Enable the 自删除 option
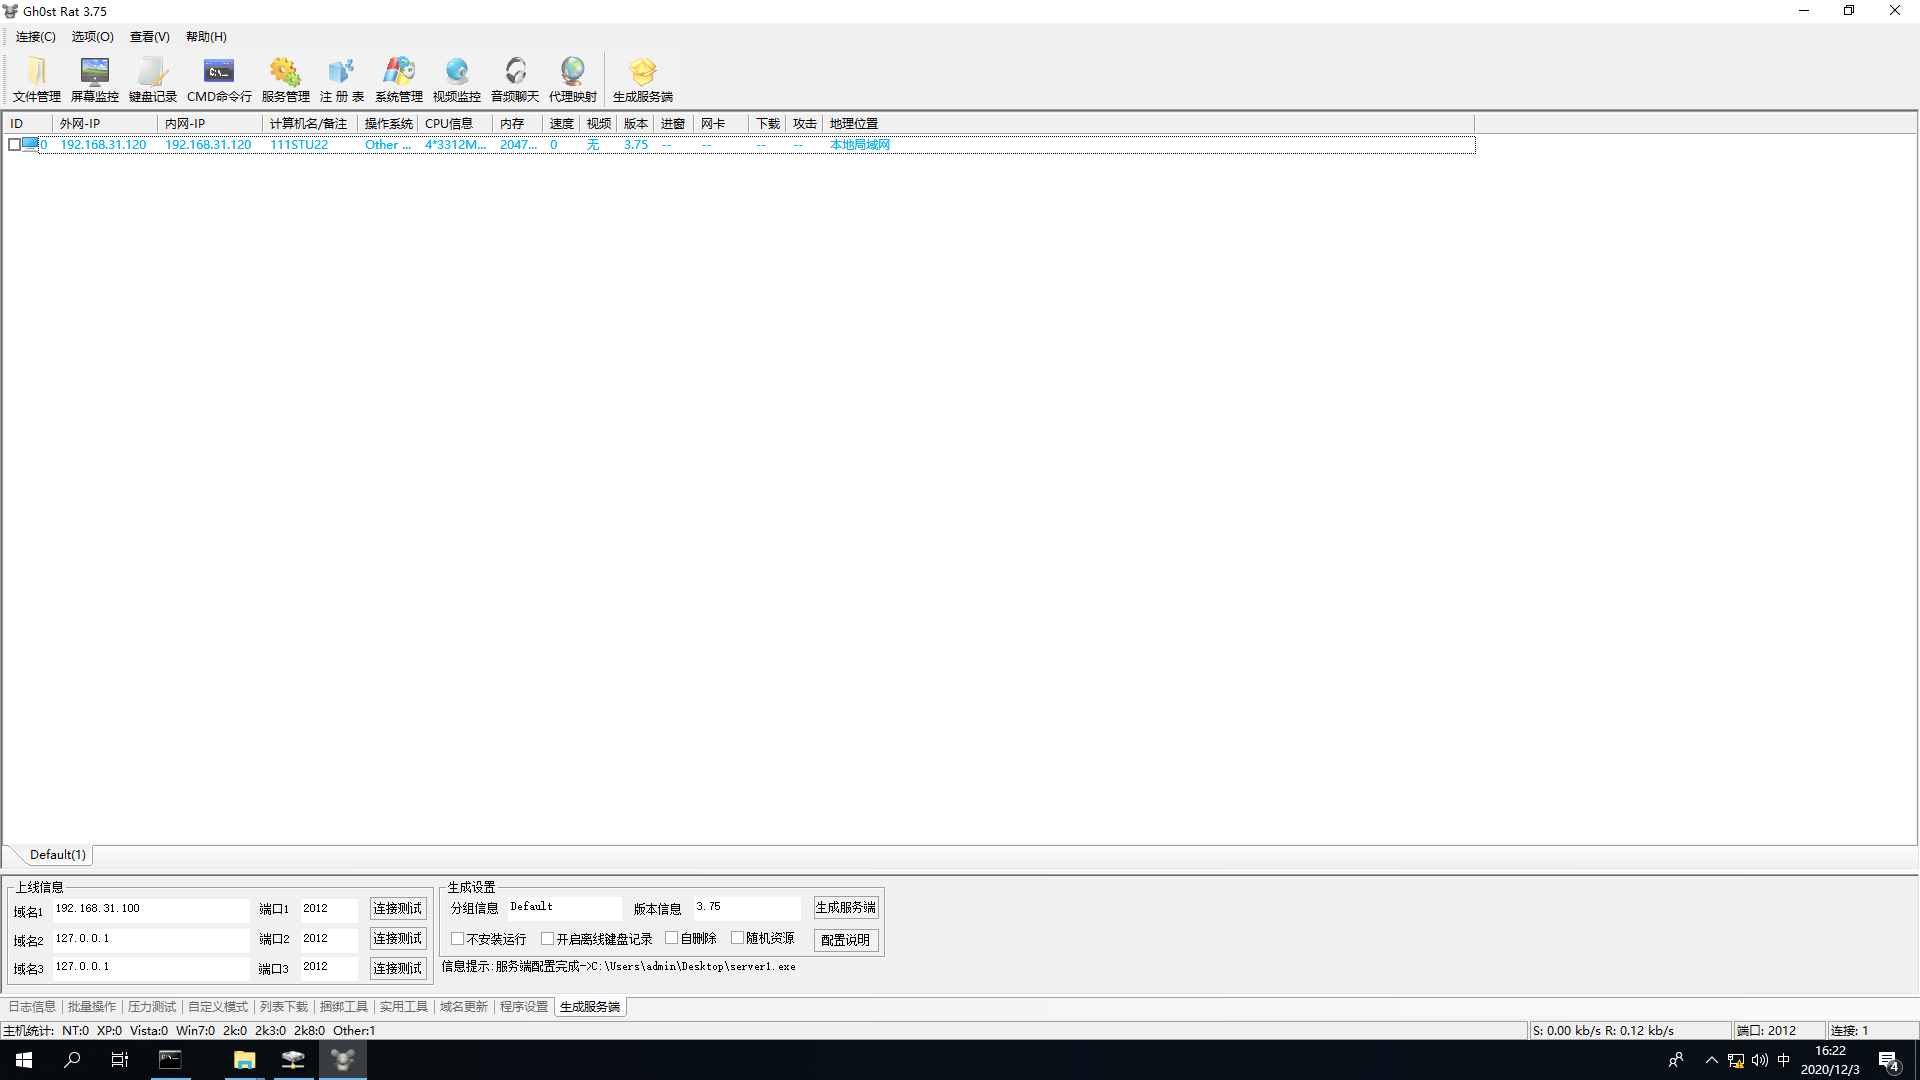The height and width of the screenshot is (1080, 1920). click(672, 938)
